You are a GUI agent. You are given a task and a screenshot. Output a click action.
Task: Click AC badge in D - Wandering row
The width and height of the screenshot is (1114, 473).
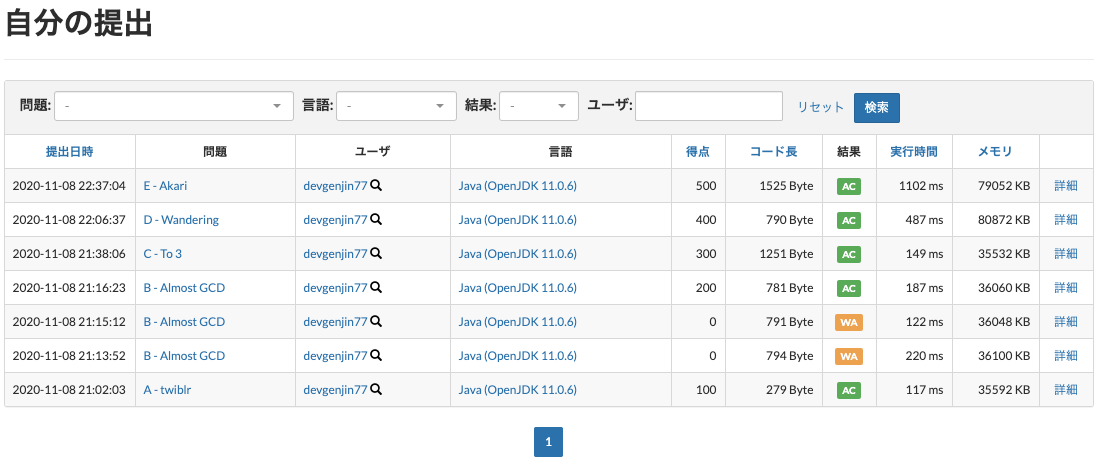(x=848, y=221)
